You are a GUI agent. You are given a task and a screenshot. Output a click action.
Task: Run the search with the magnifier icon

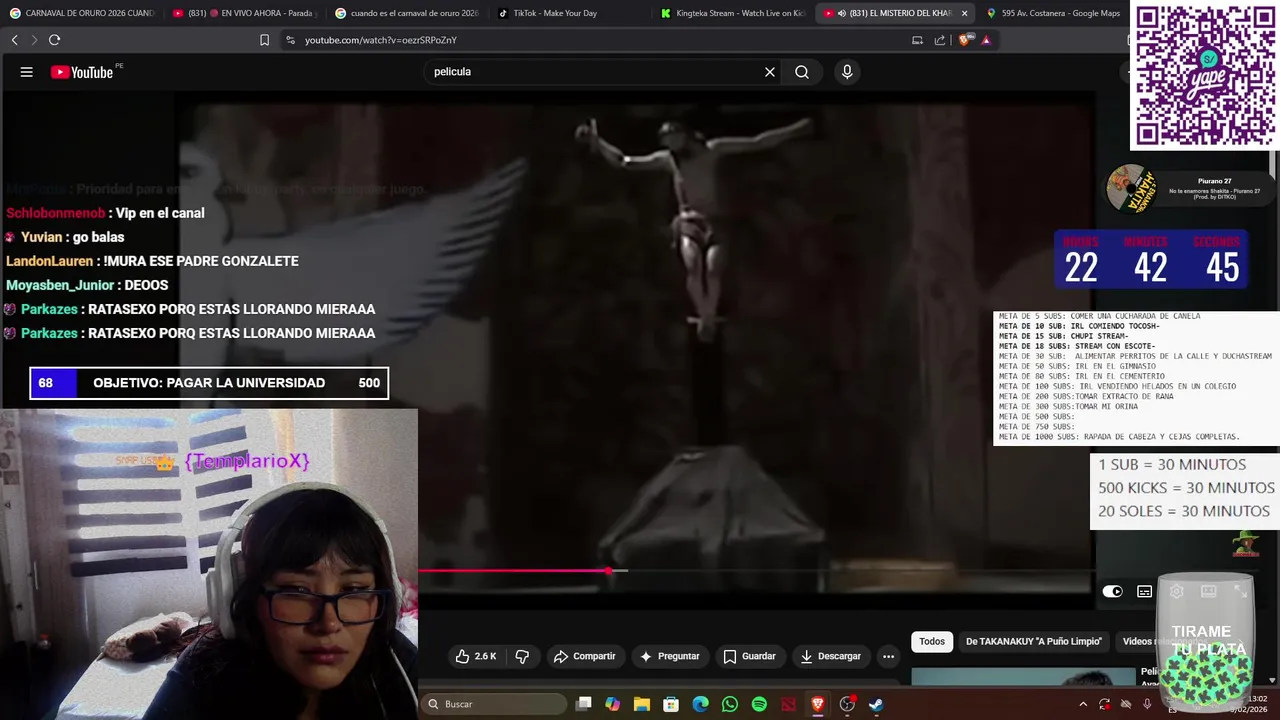[x=802, y=72]
